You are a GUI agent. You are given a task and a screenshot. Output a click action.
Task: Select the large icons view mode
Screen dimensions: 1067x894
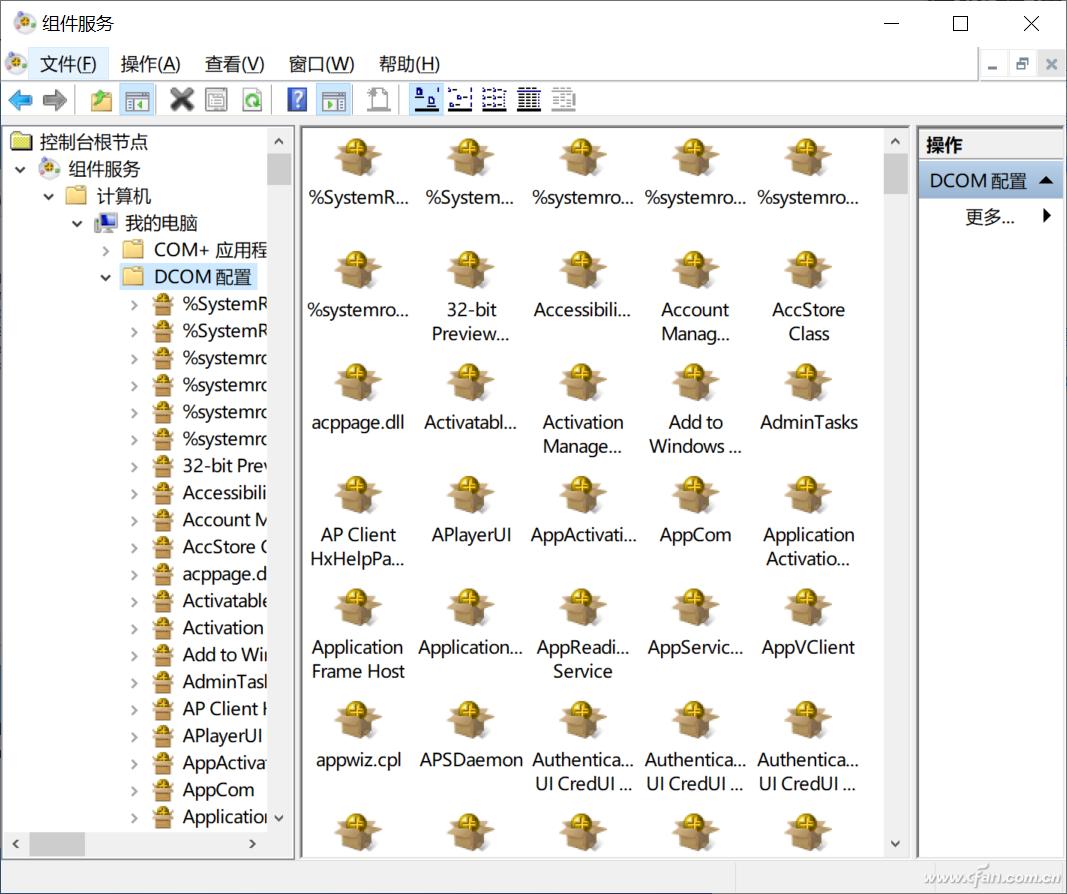click(425, 99)
